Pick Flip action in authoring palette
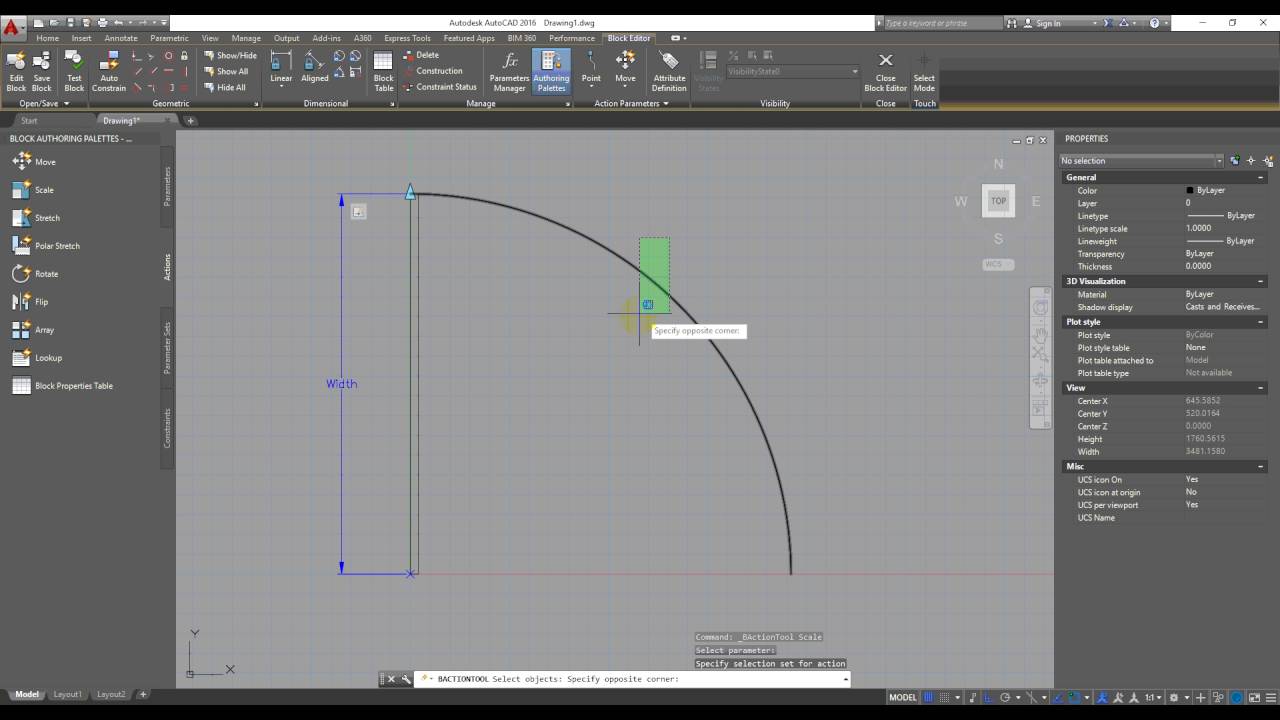The height and width of the screenshot is (720, 1280). [x=30, y=302]
